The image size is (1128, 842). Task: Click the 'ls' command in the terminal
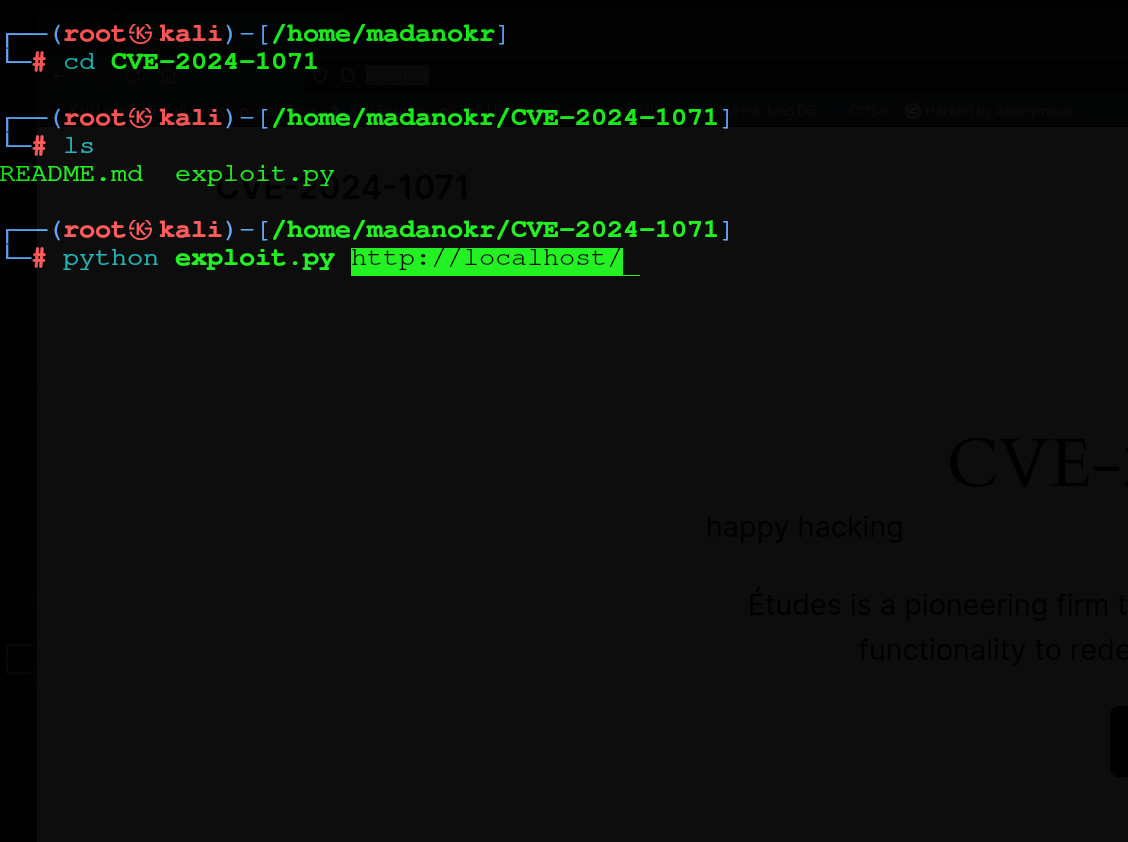click(79, 146)
